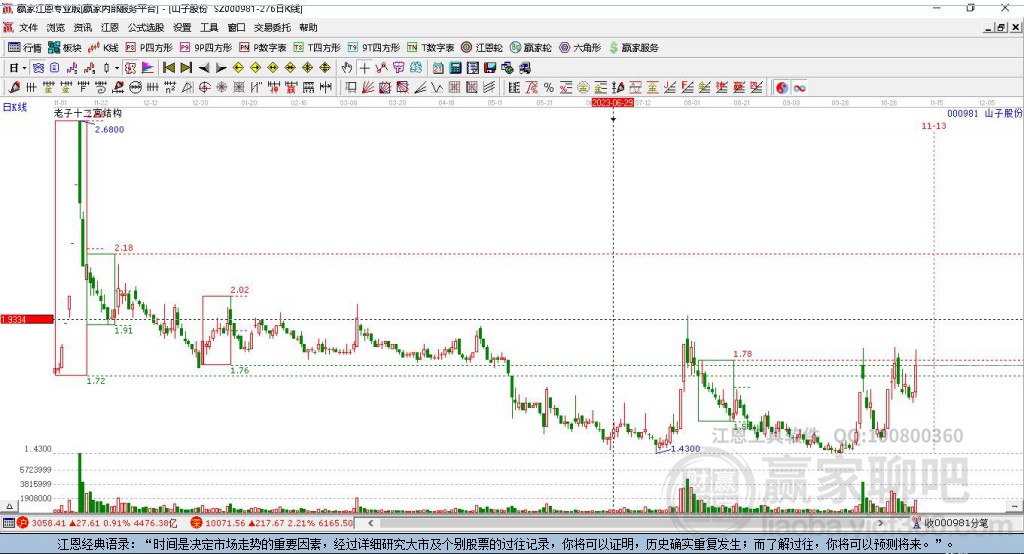Click the 日K线 label

14,107
